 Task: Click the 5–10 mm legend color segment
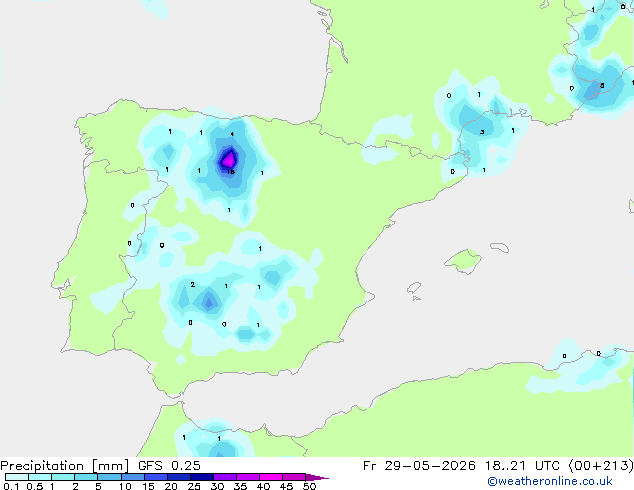click(109, 477)
